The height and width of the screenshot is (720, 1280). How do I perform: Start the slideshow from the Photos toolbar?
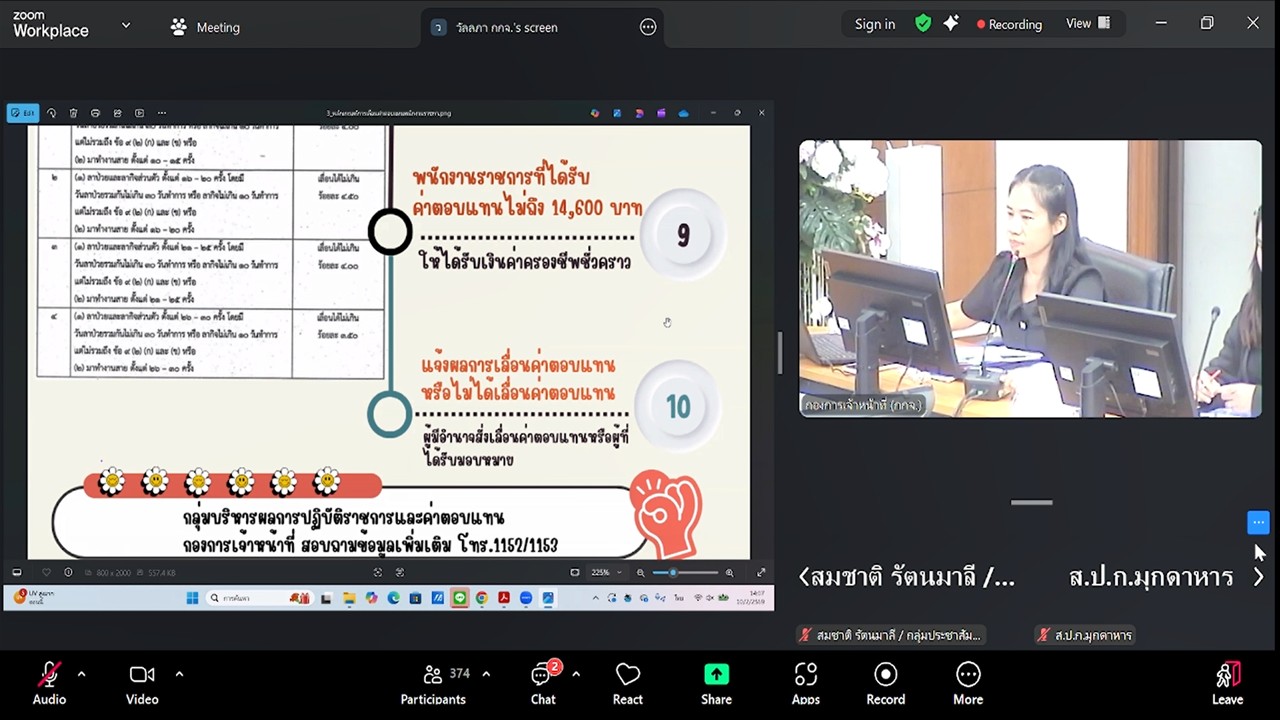(x=139, y=113)
